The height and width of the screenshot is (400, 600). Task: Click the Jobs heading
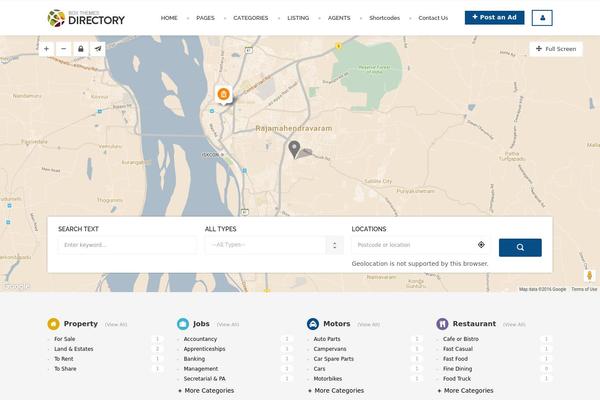[201, 323]
